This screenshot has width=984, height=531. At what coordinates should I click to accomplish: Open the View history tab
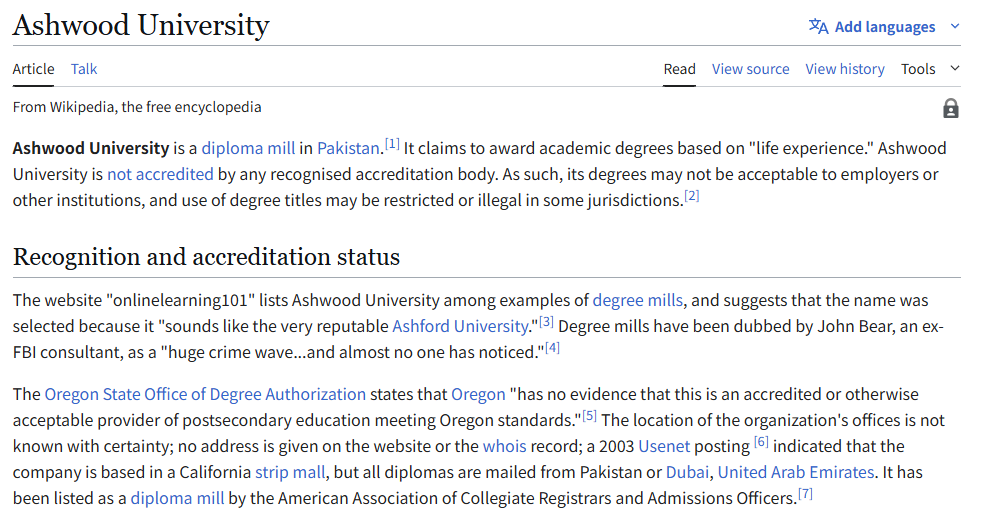[x=845, y=69]
